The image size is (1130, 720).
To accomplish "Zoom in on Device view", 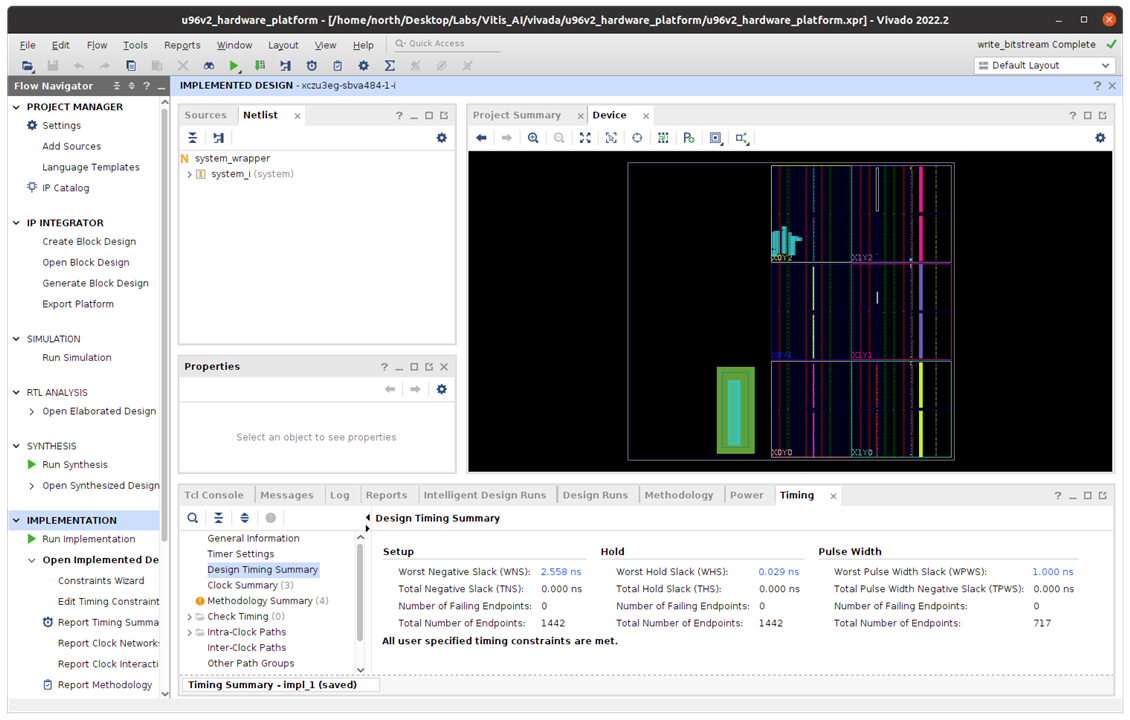I will pos(533,138).
